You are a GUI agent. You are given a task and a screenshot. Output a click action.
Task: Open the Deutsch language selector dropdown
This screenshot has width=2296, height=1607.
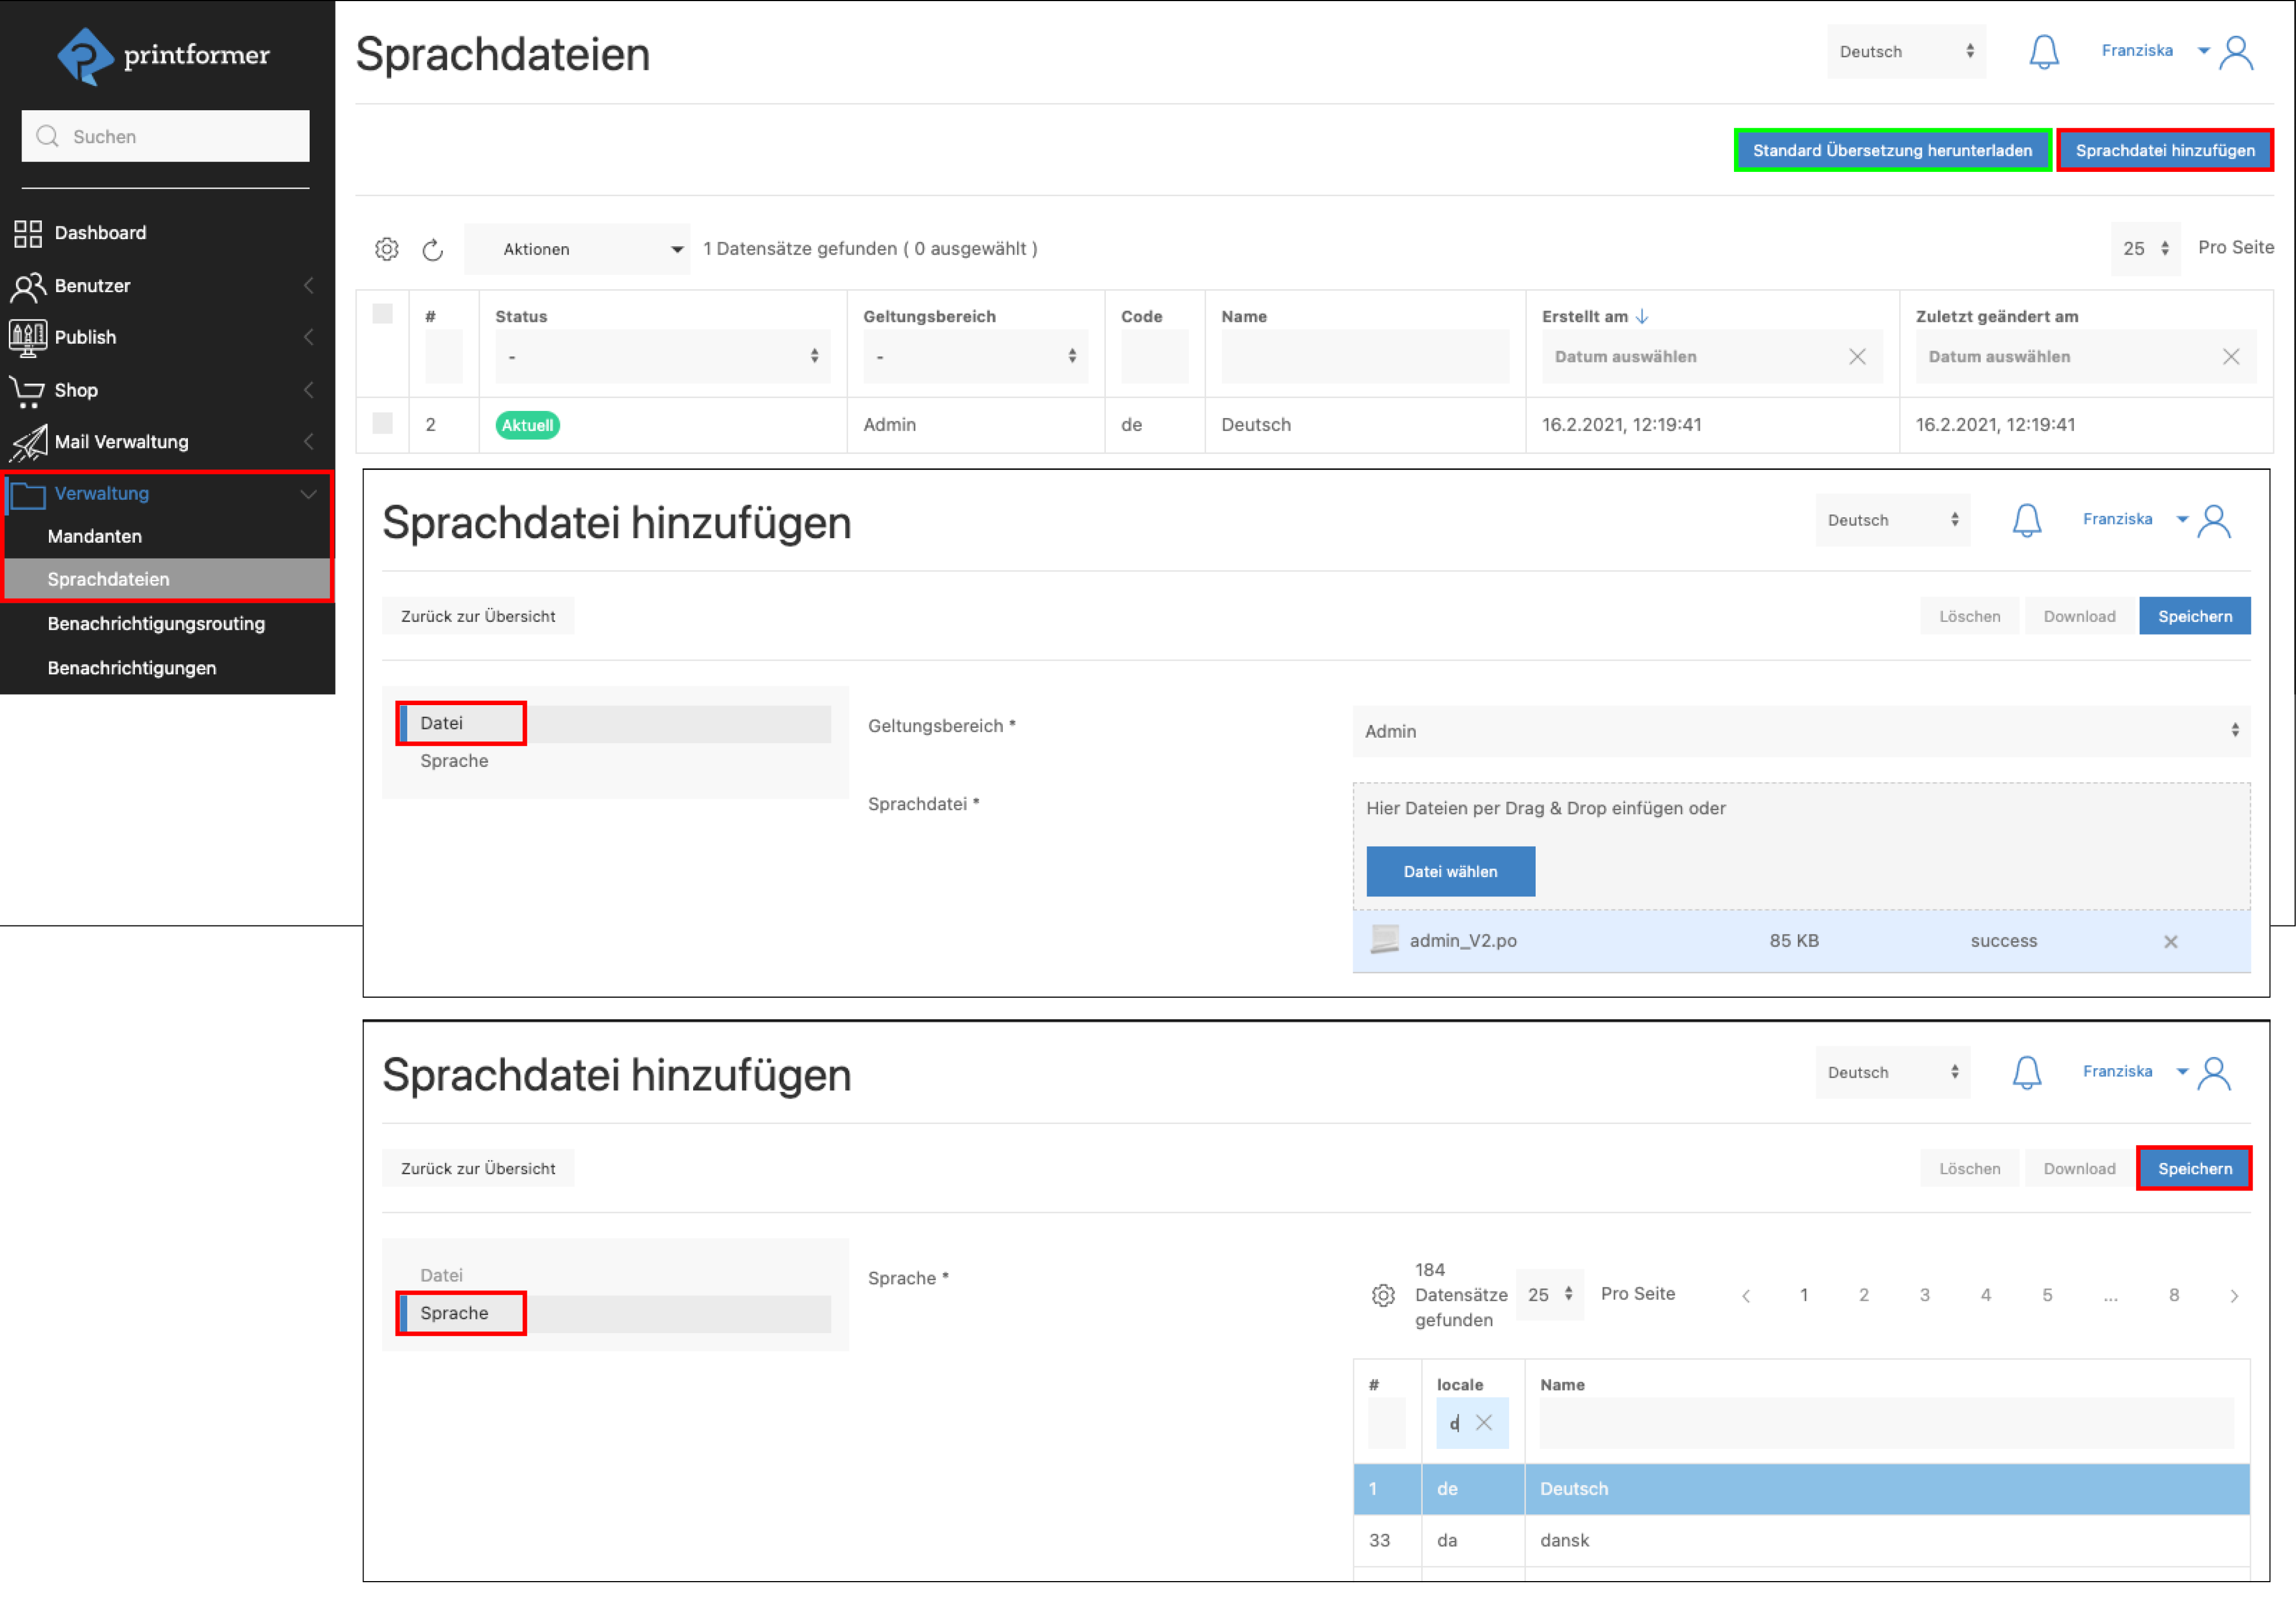point(1905,51)
